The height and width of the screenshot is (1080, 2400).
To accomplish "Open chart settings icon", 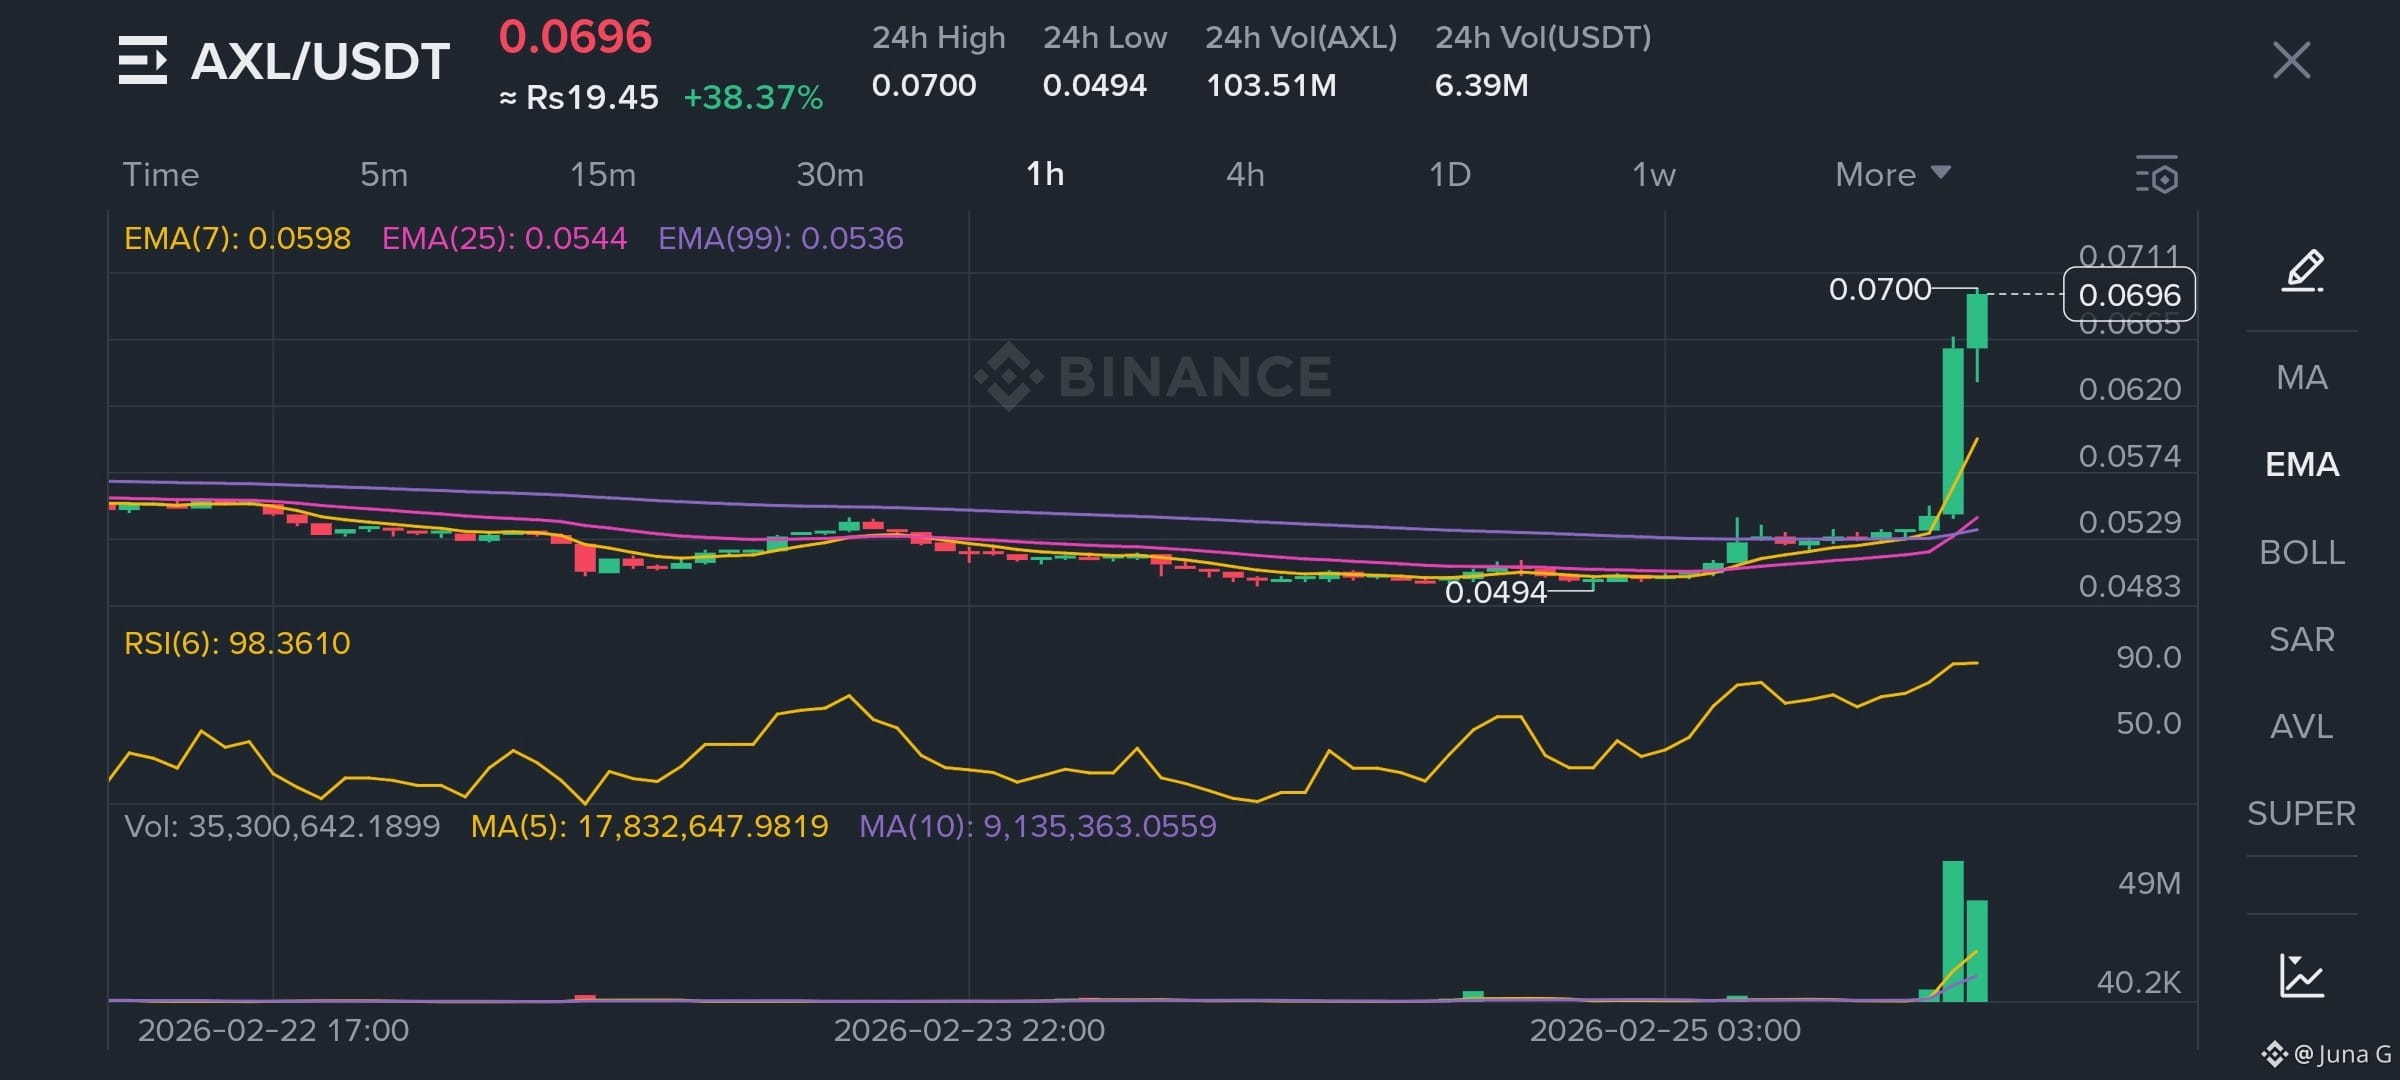I will coord(2157,175).
